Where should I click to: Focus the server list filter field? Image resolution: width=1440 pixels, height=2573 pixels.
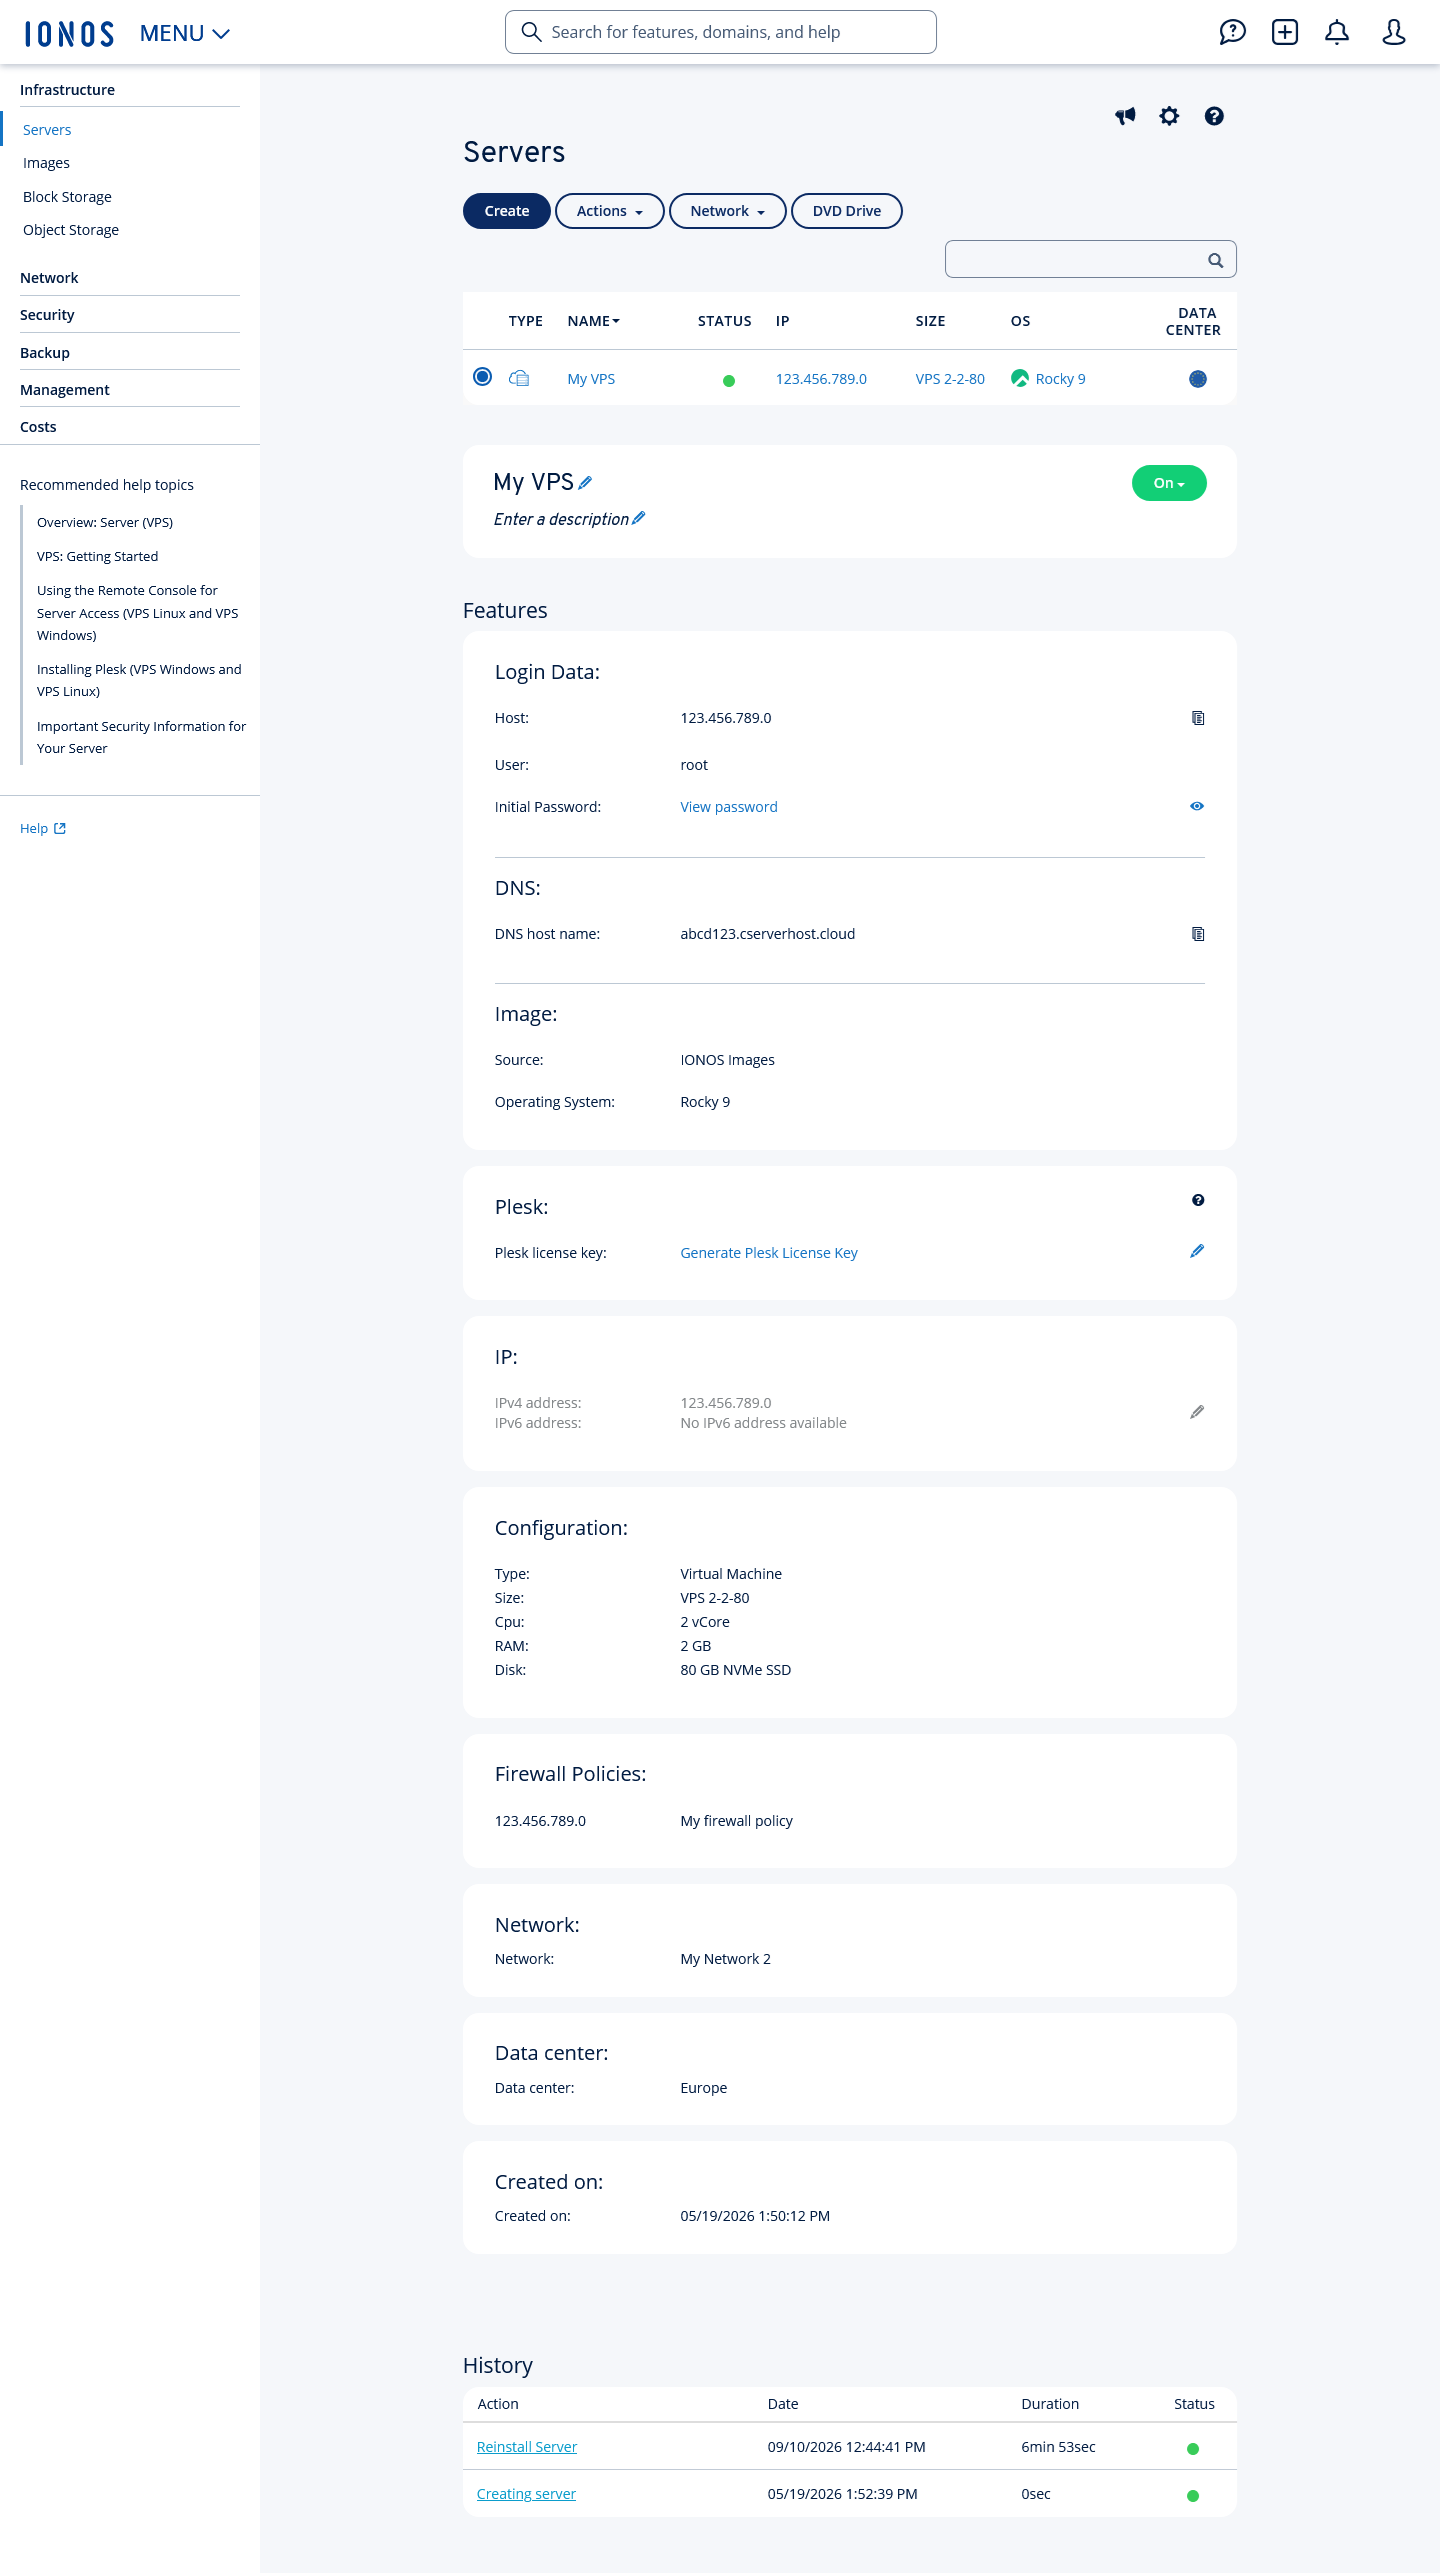pyautogui.click(x=1091, y=259)
